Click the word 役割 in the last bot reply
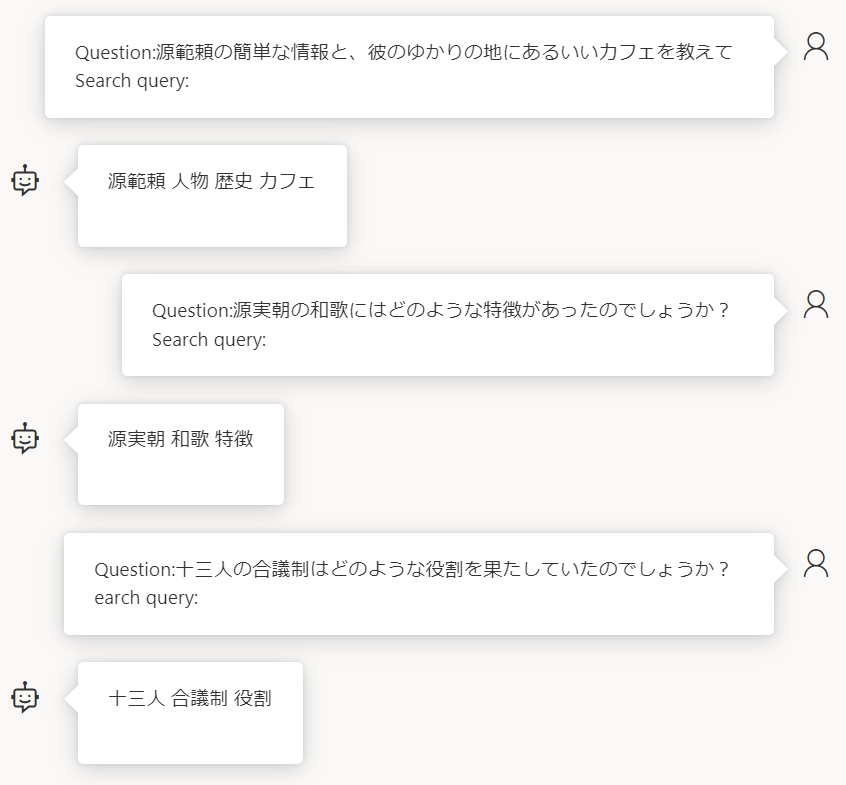The width and height of the screenshot is (846, 785). point(253,699)
